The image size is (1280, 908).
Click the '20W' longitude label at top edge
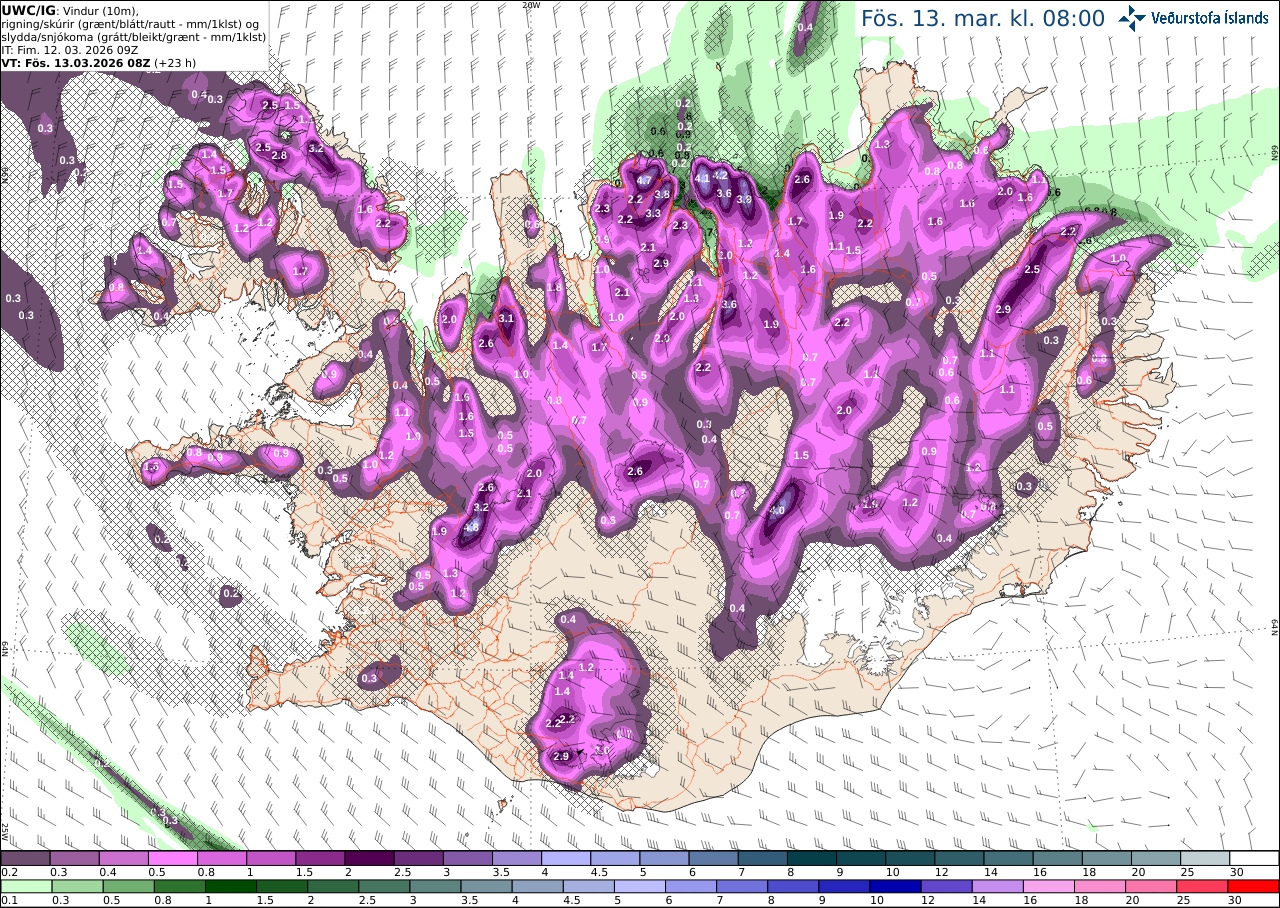pyautogui.click(x=531, y=5)
